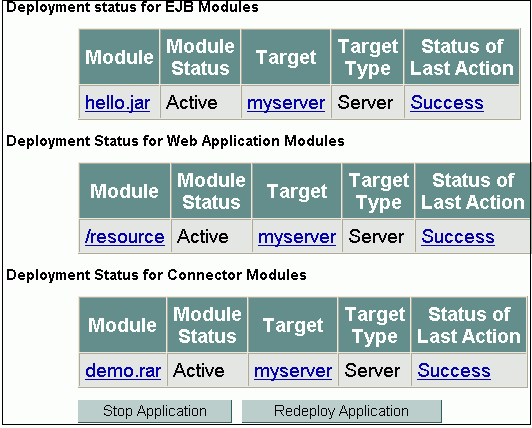Open the /resource web module link
The height and width of the screenshot is (428, 532).
(x=125, y=237)
